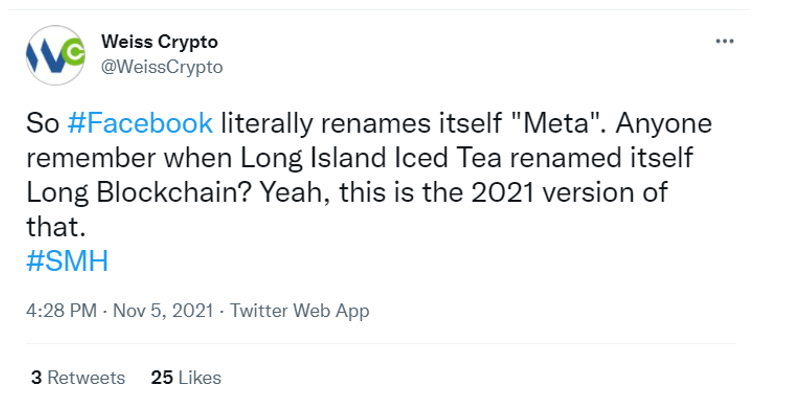Click the Nov 5, 2021 date

[163, 310]
